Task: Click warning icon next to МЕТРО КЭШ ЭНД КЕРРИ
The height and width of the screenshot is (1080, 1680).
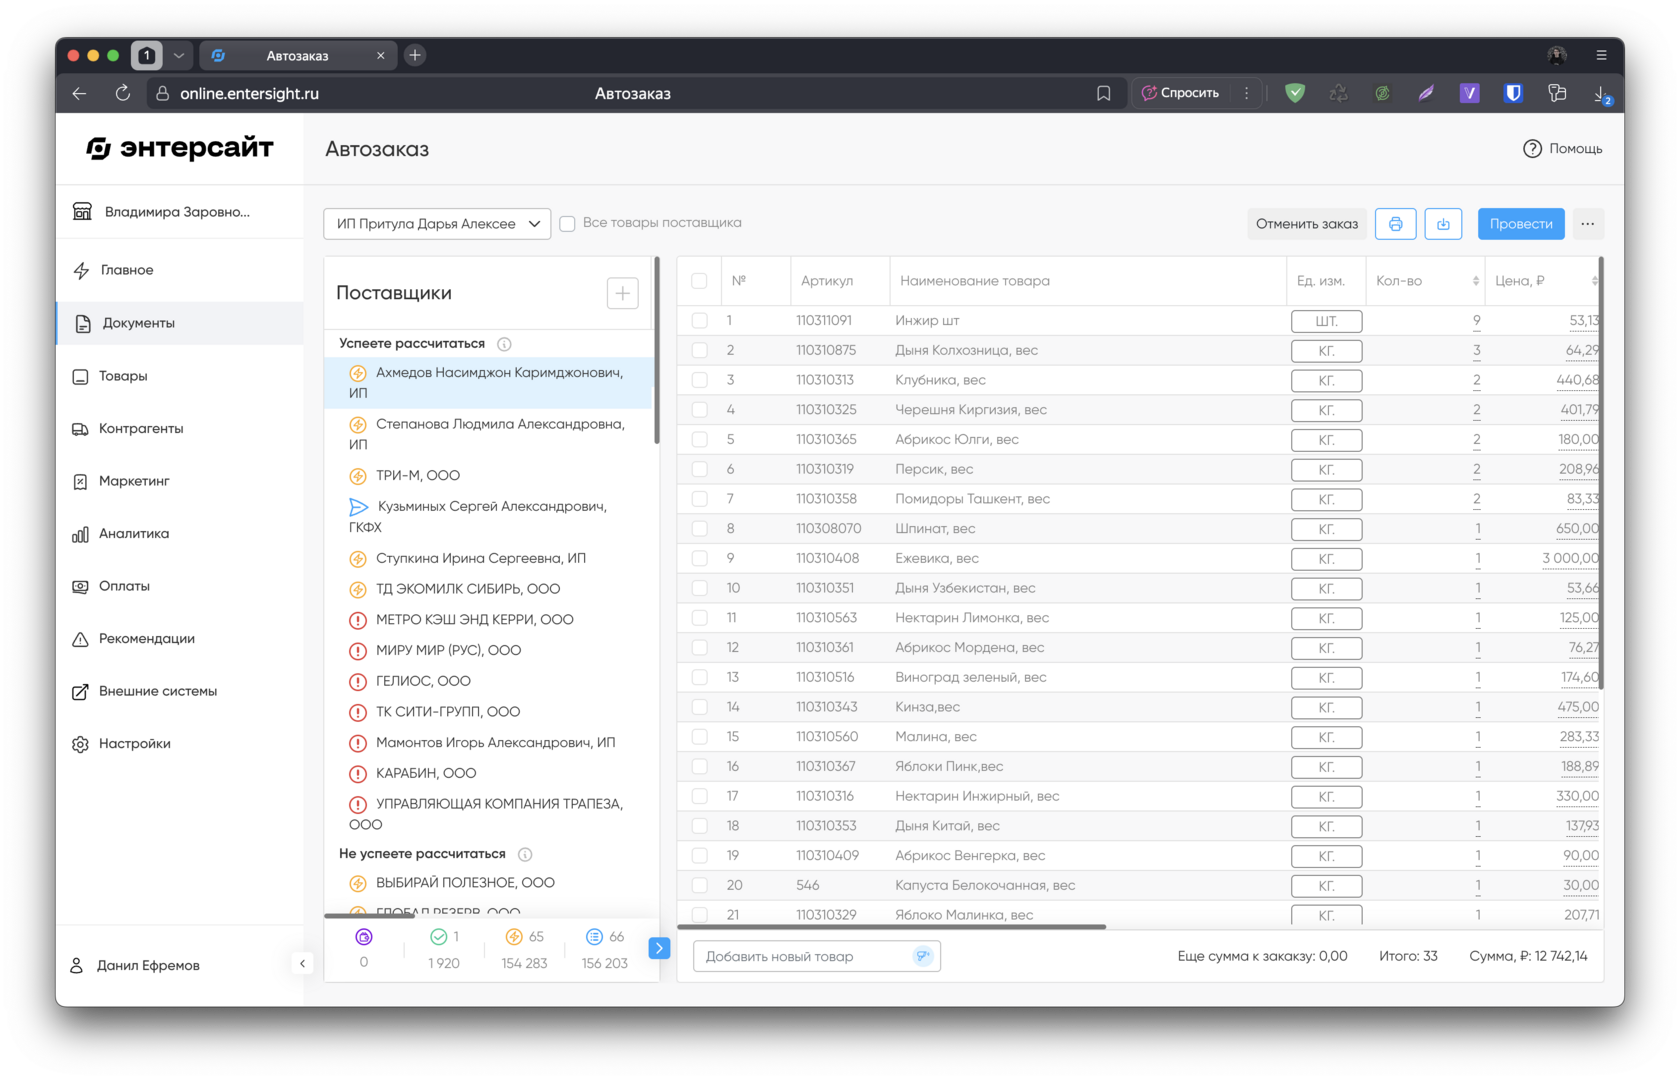Action: click(x=357, y=620)
